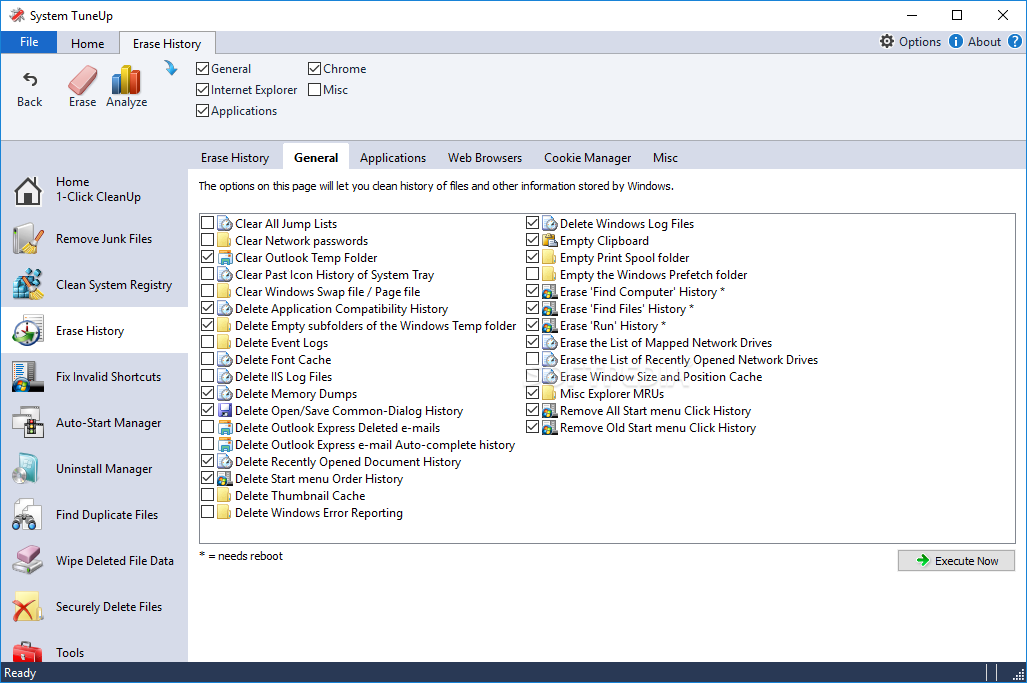
Task: Uncheck the Internet Explorer checkbox
Action: [202, 89]
